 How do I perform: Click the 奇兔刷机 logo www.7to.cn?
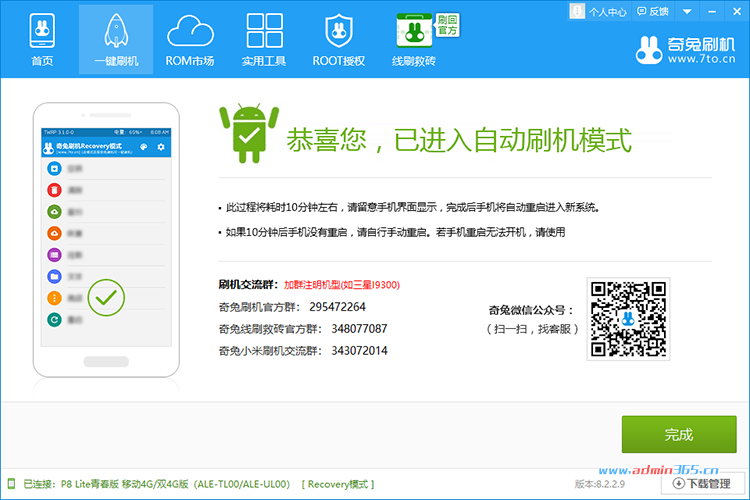pyautogui.click(x=685, y=50)
